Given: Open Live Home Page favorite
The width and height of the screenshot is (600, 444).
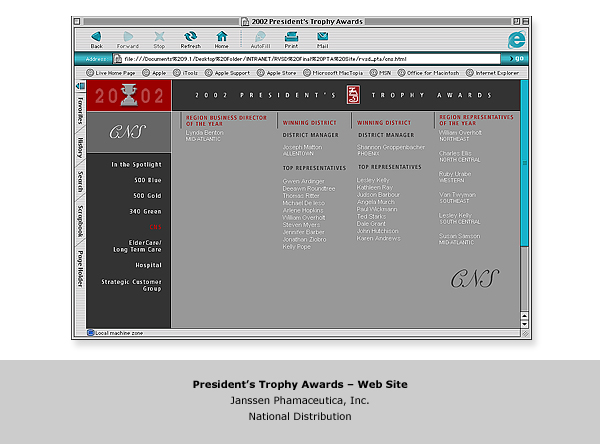Looking at the screenshot, I should pos(111,73).
